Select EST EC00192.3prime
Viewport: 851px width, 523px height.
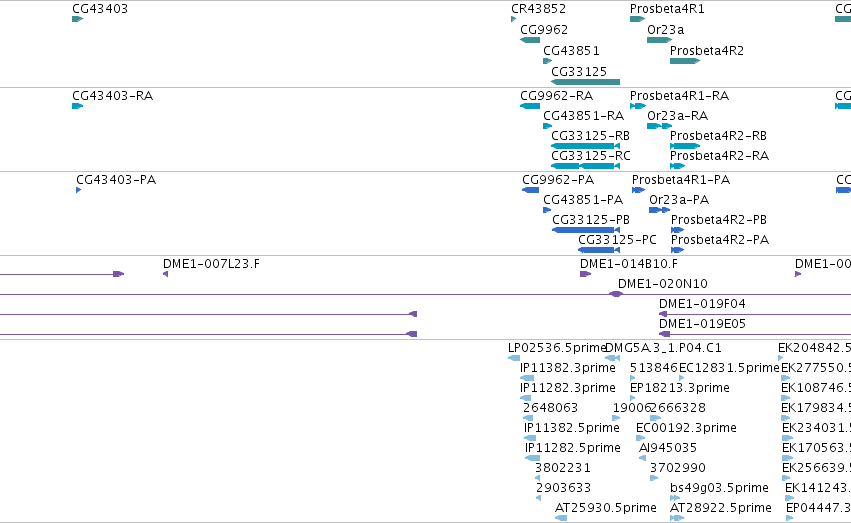click(x=686, y=429)
